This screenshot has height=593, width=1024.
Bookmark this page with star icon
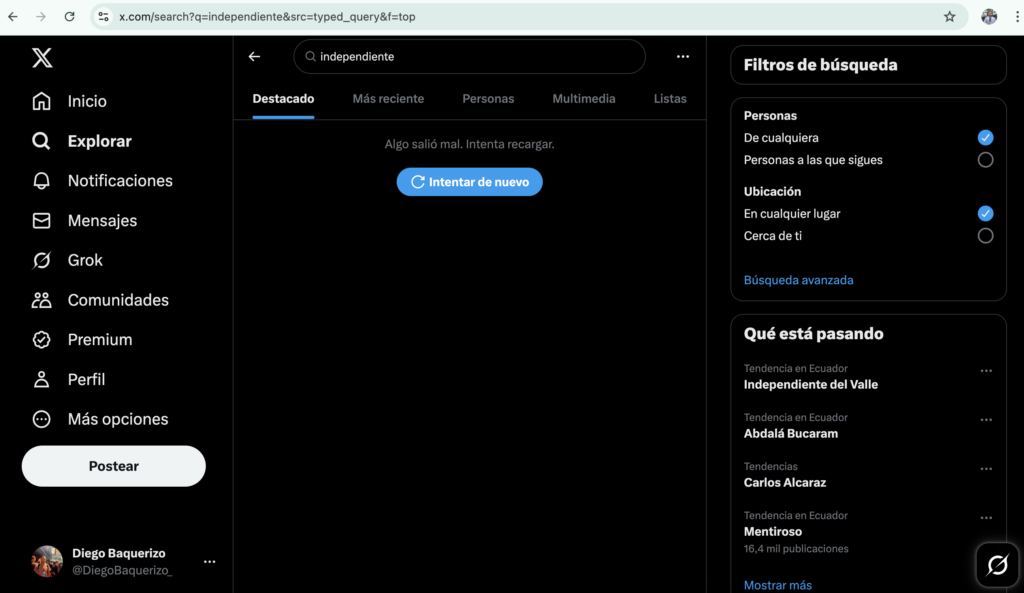tap(950, 17)
